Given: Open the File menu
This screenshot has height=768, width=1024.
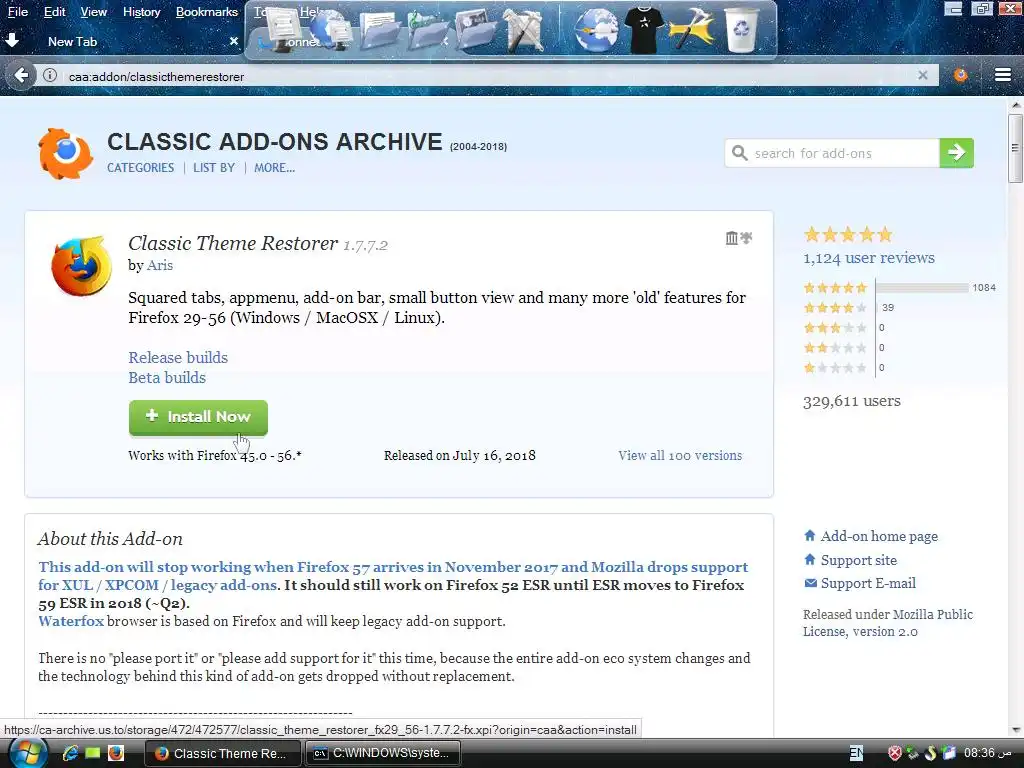Looking at the screenshot, I should coord(18,12).
